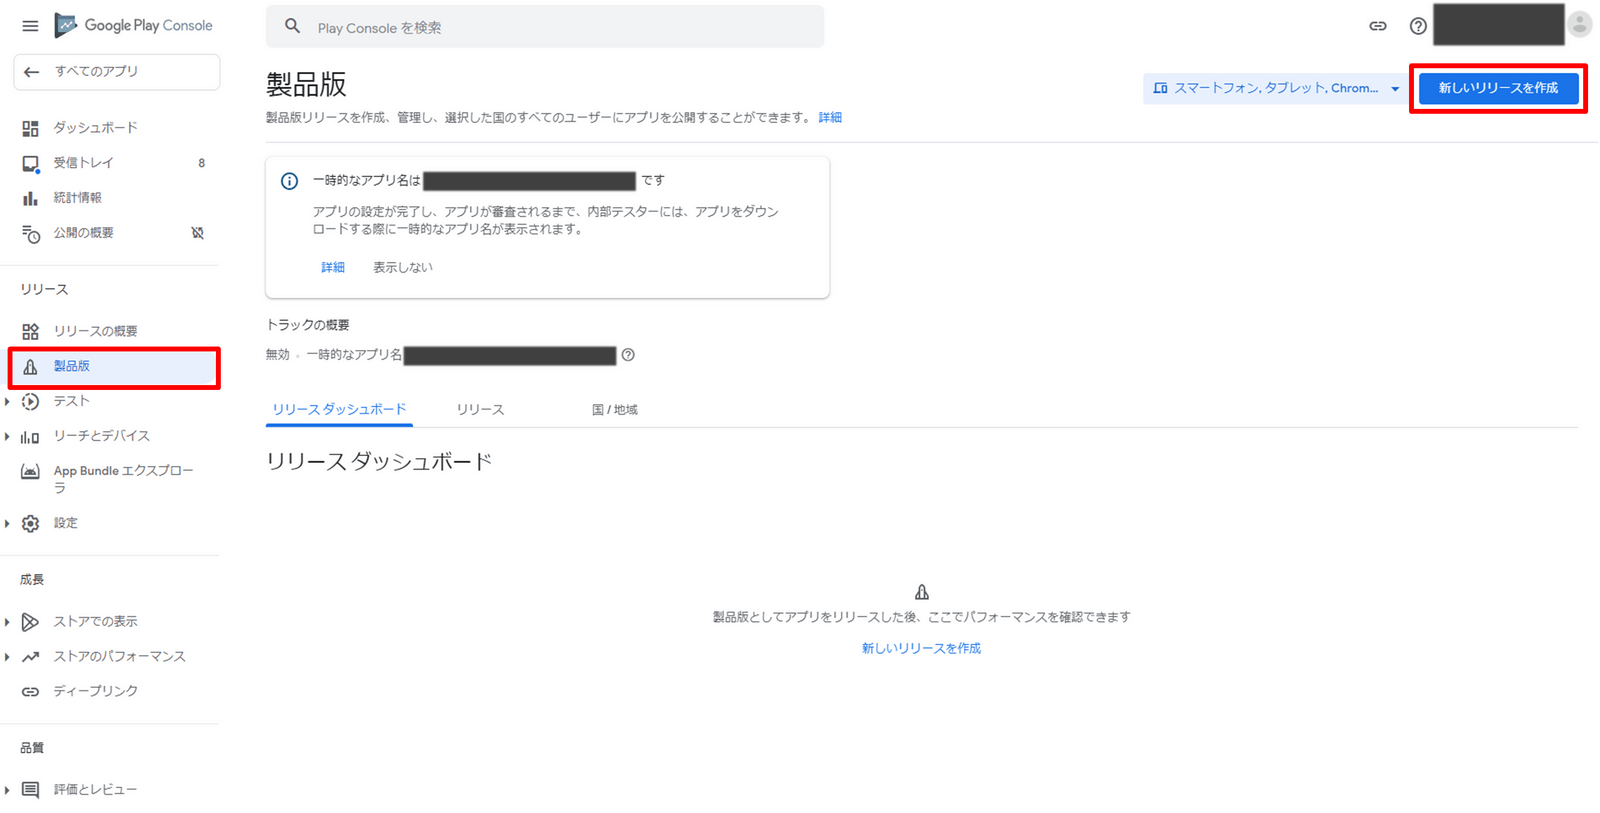The width and height of the screenshot is (1600, 813).
Task: Click the ストアのパフォーマンス trend icon
Action: click(x=31, y=657)
